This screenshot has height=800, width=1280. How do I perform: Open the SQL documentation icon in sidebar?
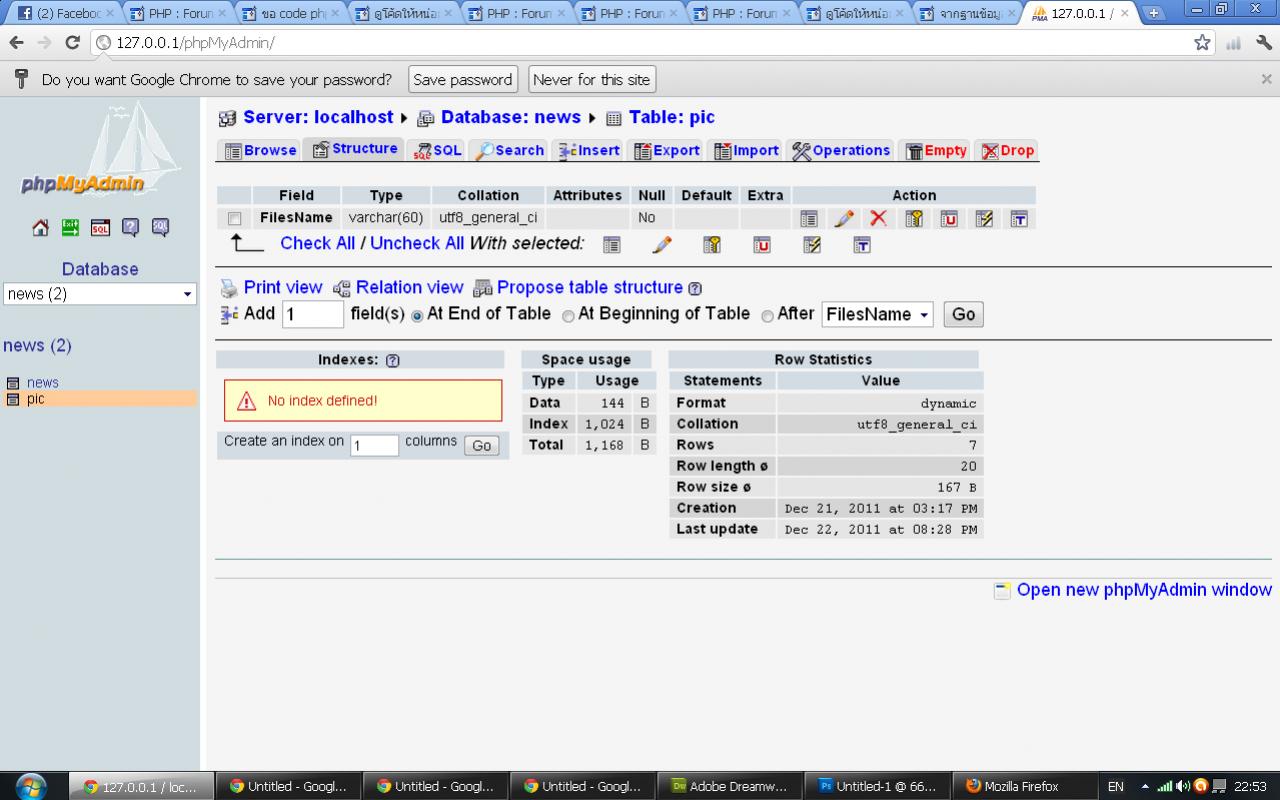160,227
